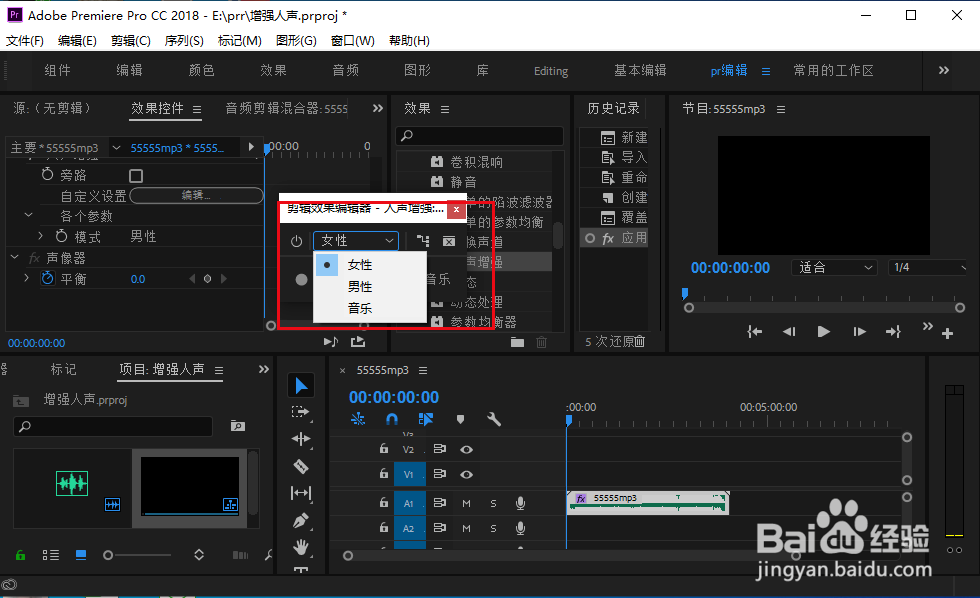Step forward one frame in Program monitor
The width and height of the screenshot is (980, 598).
pos(859,332)
